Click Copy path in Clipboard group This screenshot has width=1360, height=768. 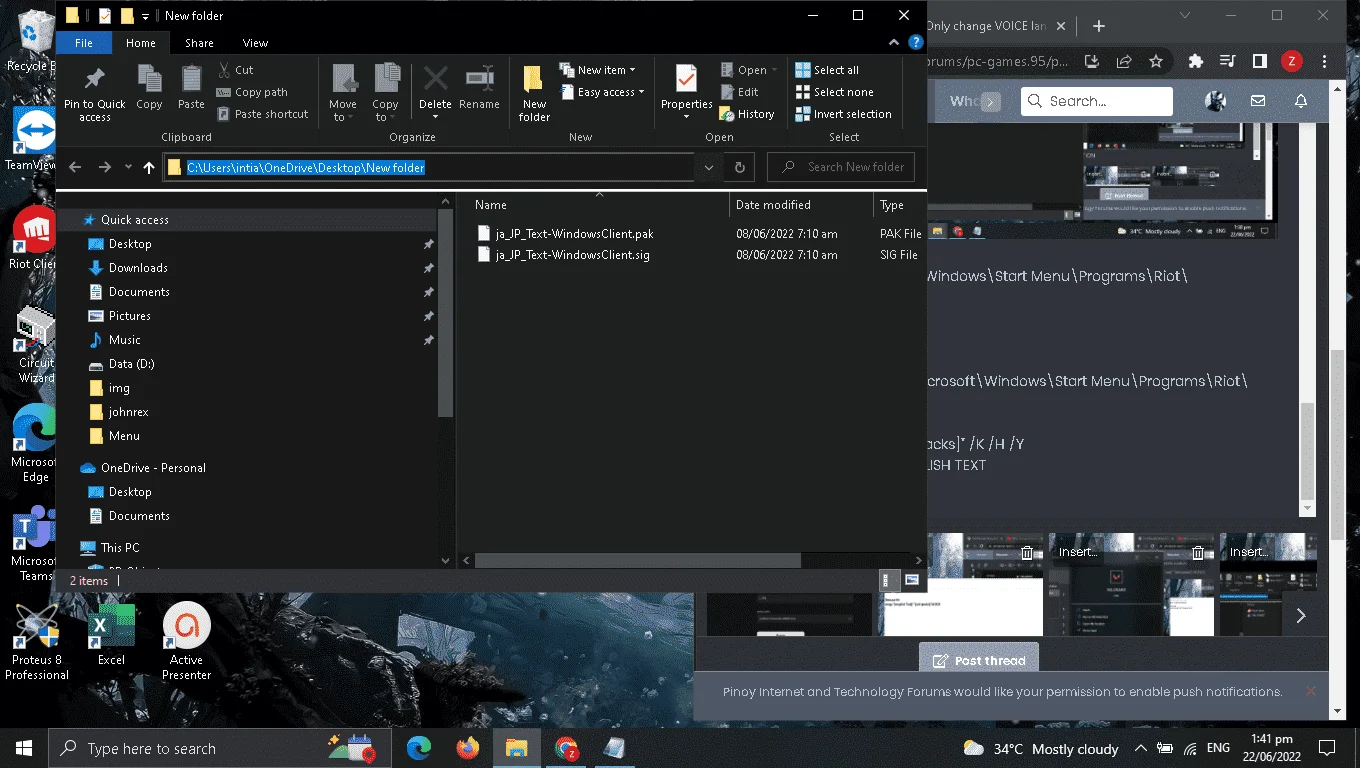point(251,92)
